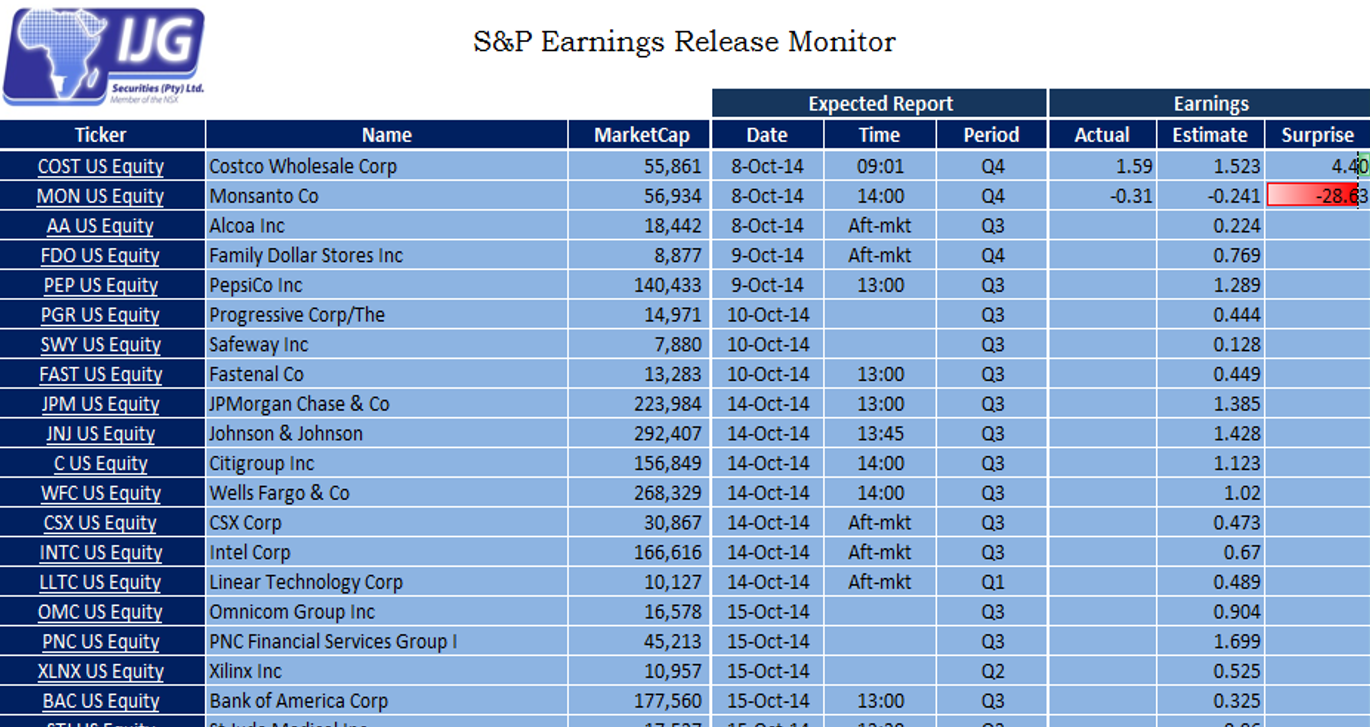Select the Name column header
The image size is (1370, 727).
coord(387,135)
